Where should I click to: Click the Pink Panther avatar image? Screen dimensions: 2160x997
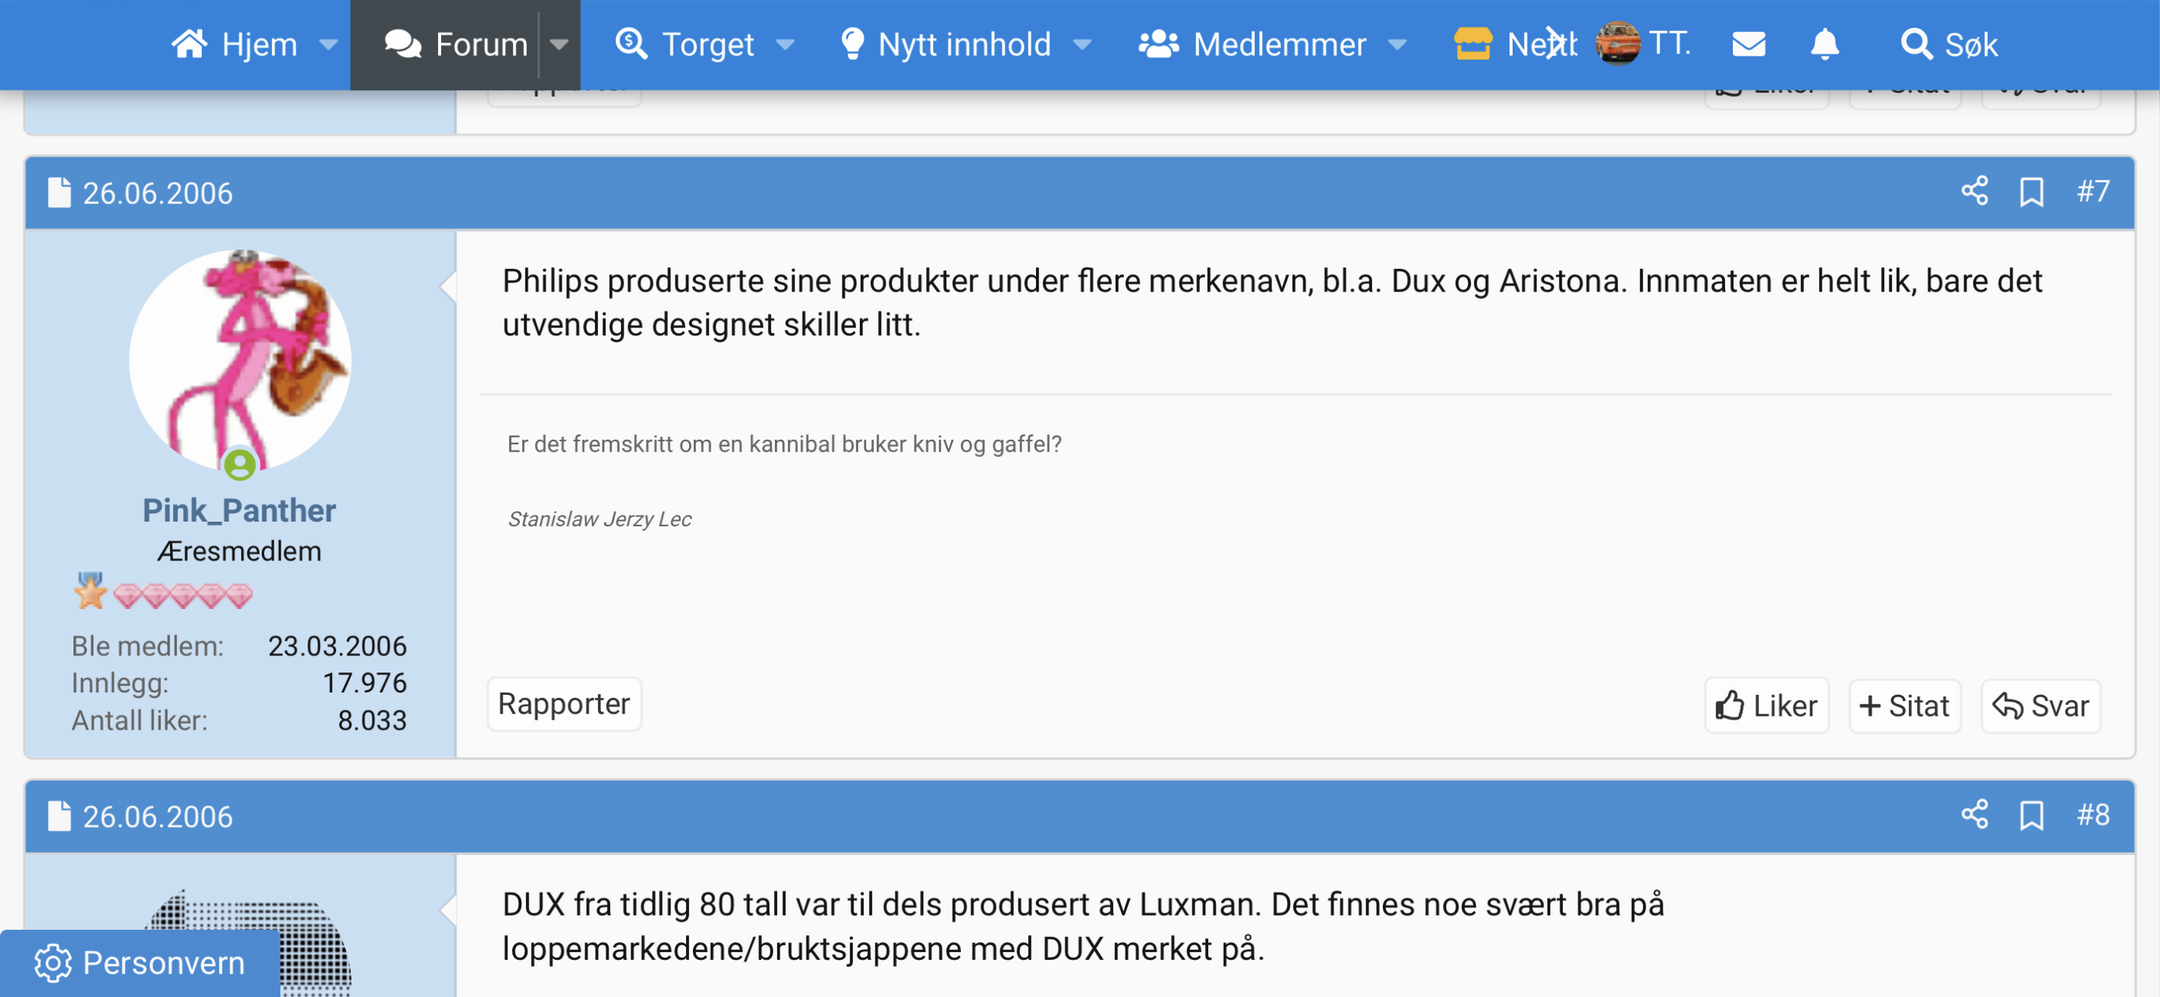(240, 360)
